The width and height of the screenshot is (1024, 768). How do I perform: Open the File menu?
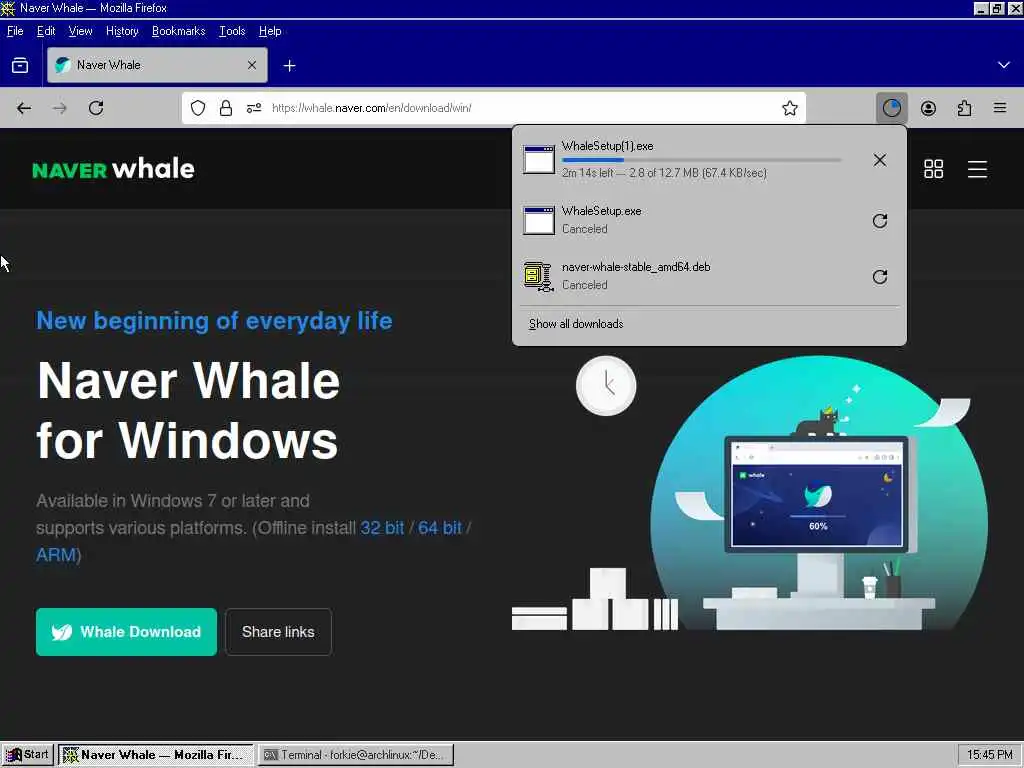[14, 31]
